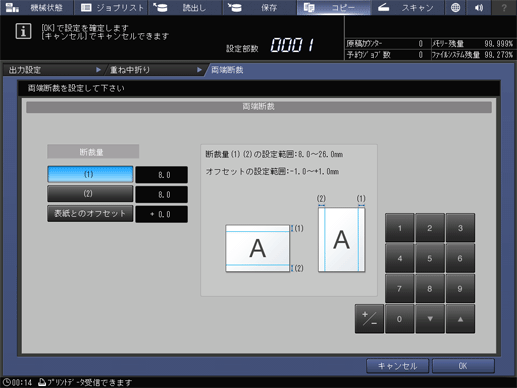Viewport: 517px width, 388px height.
Task: Click the portrait page trim diagram
Action: (x=342, y=240)
